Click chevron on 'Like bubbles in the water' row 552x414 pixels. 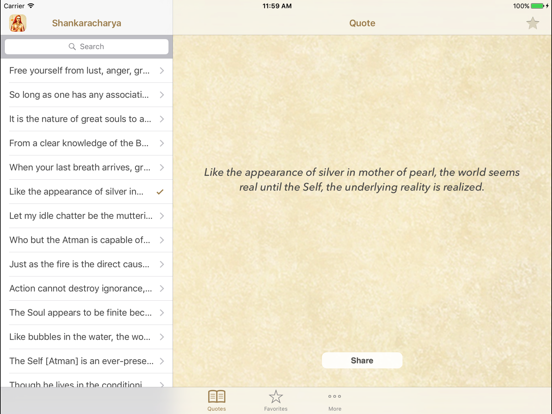click(x=162, y=337)
